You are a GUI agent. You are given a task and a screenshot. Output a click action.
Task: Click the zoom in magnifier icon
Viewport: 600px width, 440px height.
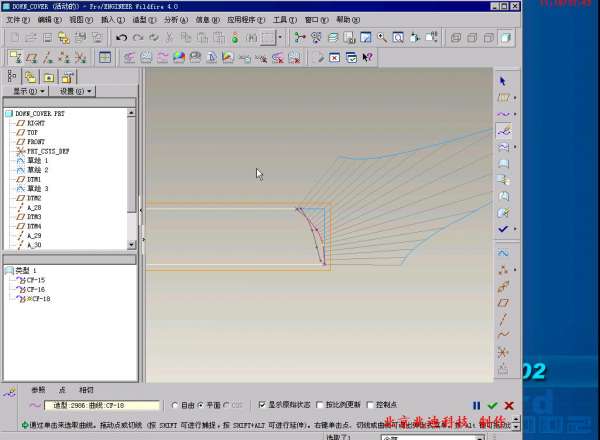pyautogui.click(x=381, y=37)
